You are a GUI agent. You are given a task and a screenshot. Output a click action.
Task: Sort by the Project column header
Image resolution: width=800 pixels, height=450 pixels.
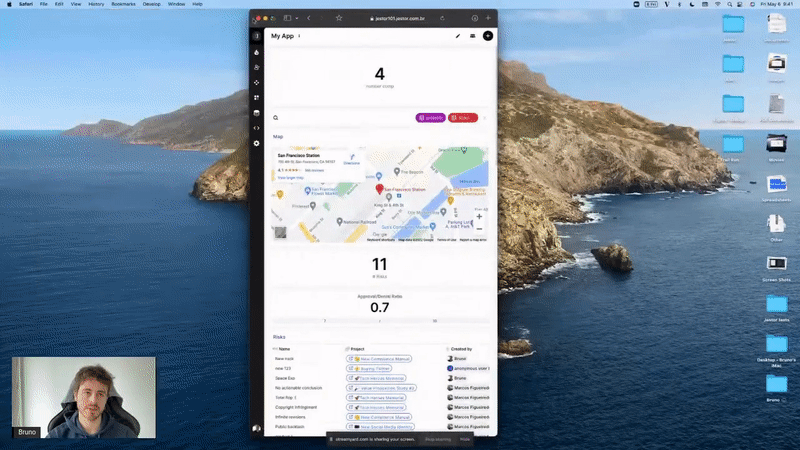(357, 349)
